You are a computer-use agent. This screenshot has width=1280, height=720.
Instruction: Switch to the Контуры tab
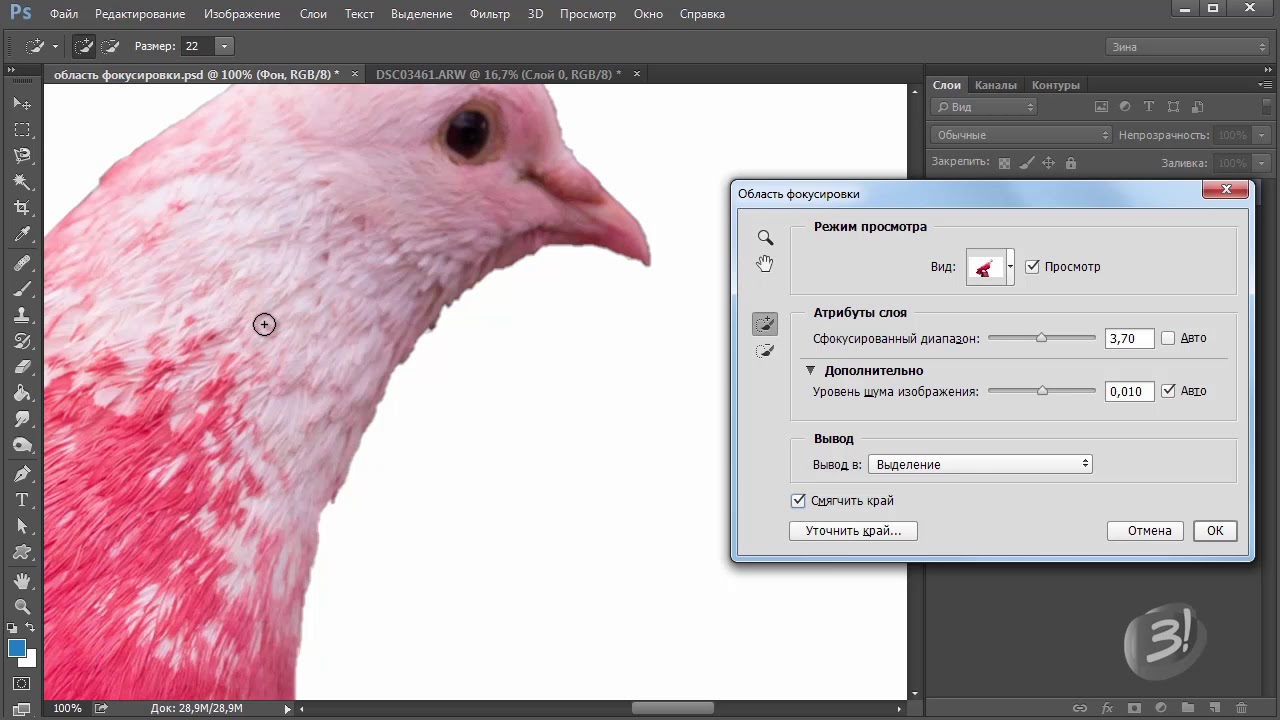coord(1056,85)
